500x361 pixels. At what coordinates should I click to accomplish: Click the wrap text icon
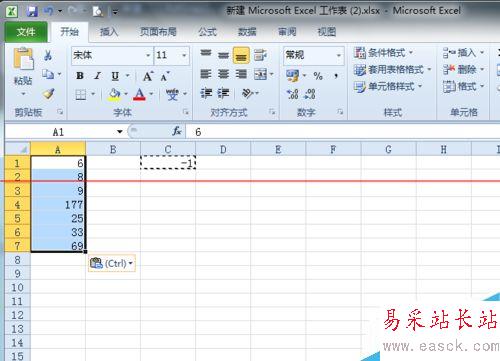tap(260, 55)
